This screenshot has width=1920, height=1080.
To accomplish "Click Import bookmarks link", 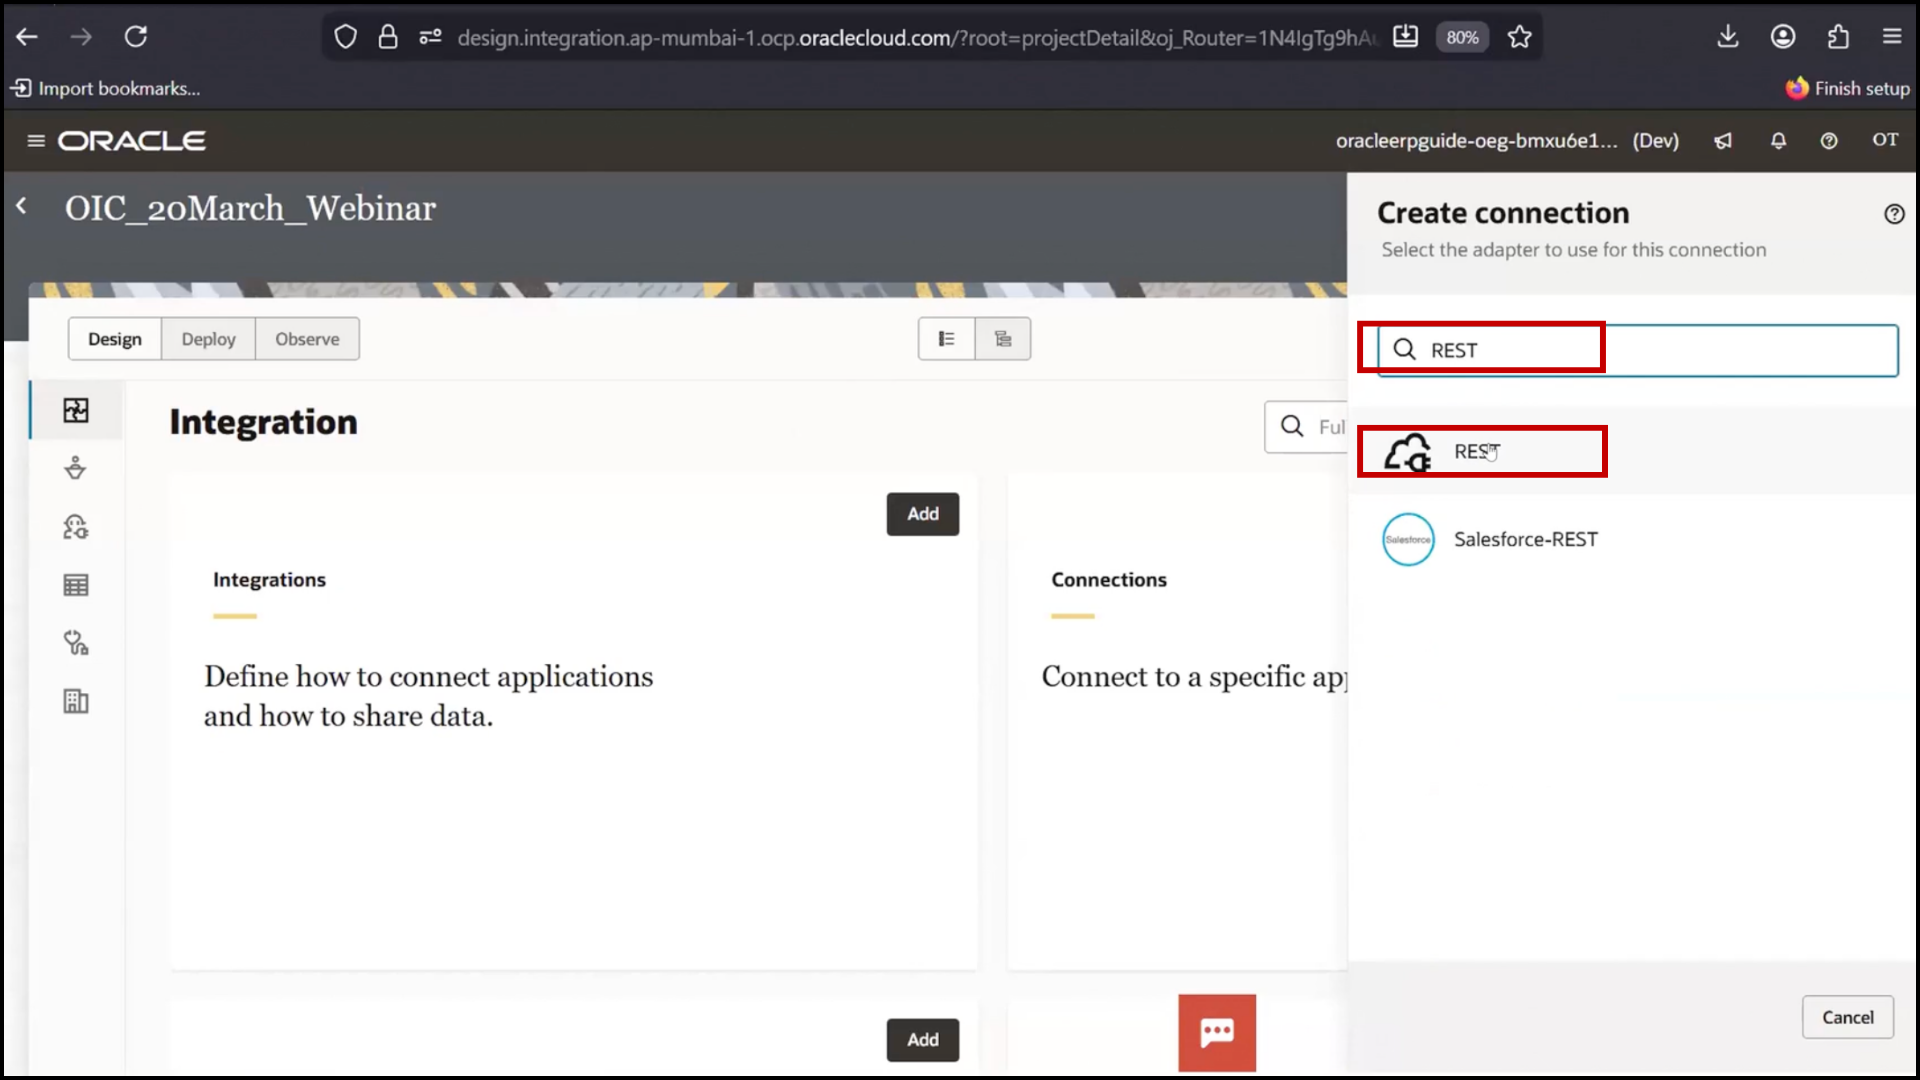I will click(x=106, y=88).
